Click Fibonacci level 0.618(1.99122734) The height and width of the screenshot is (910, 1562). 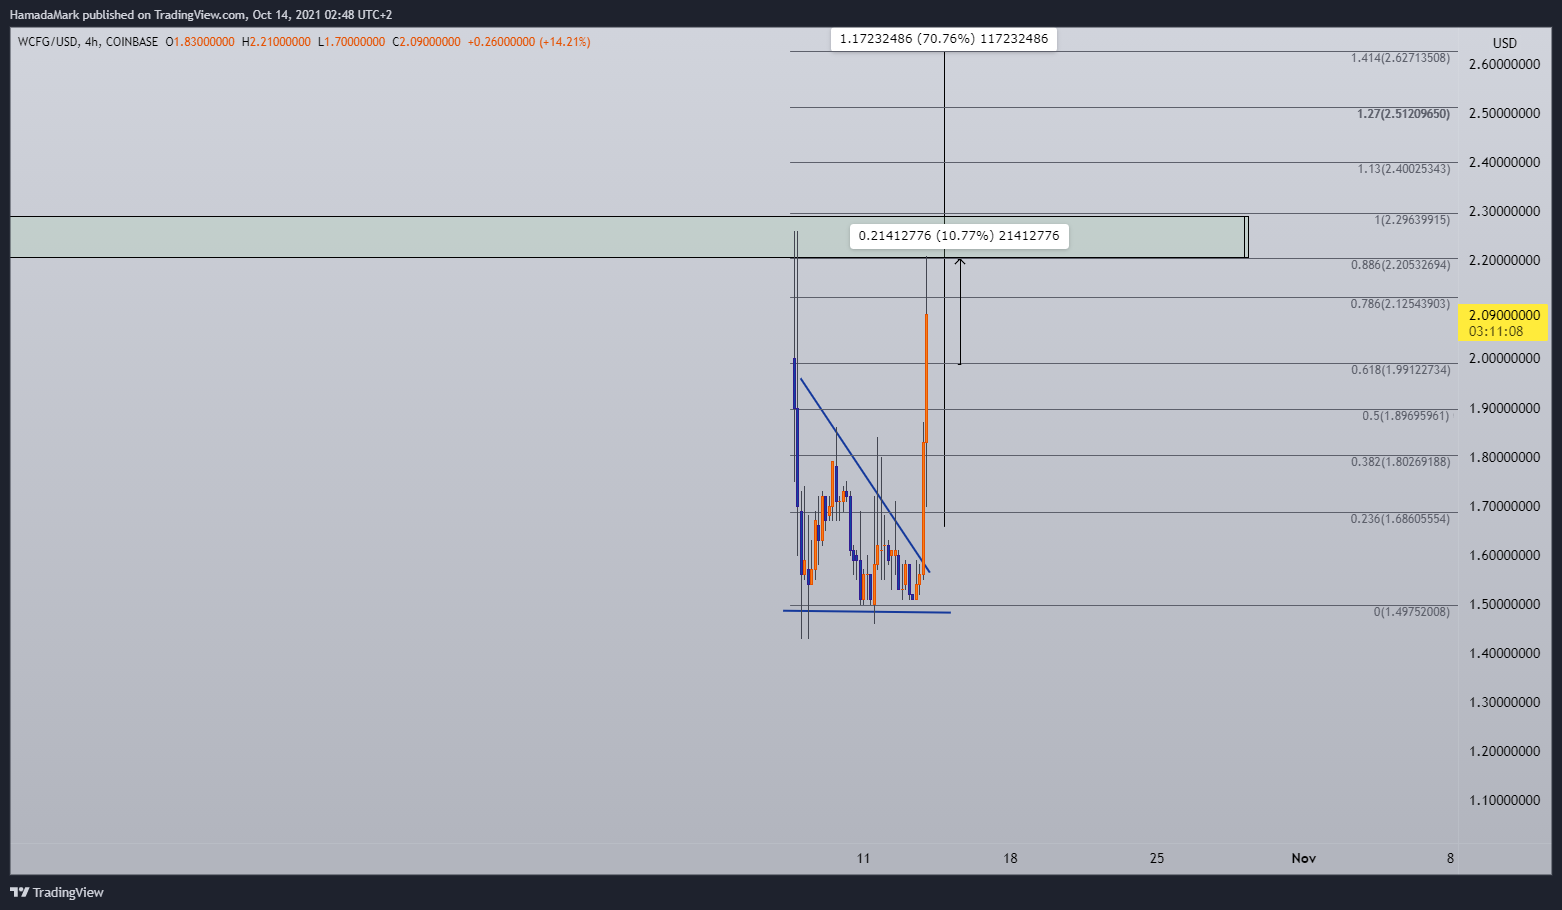click(1400, 370)
